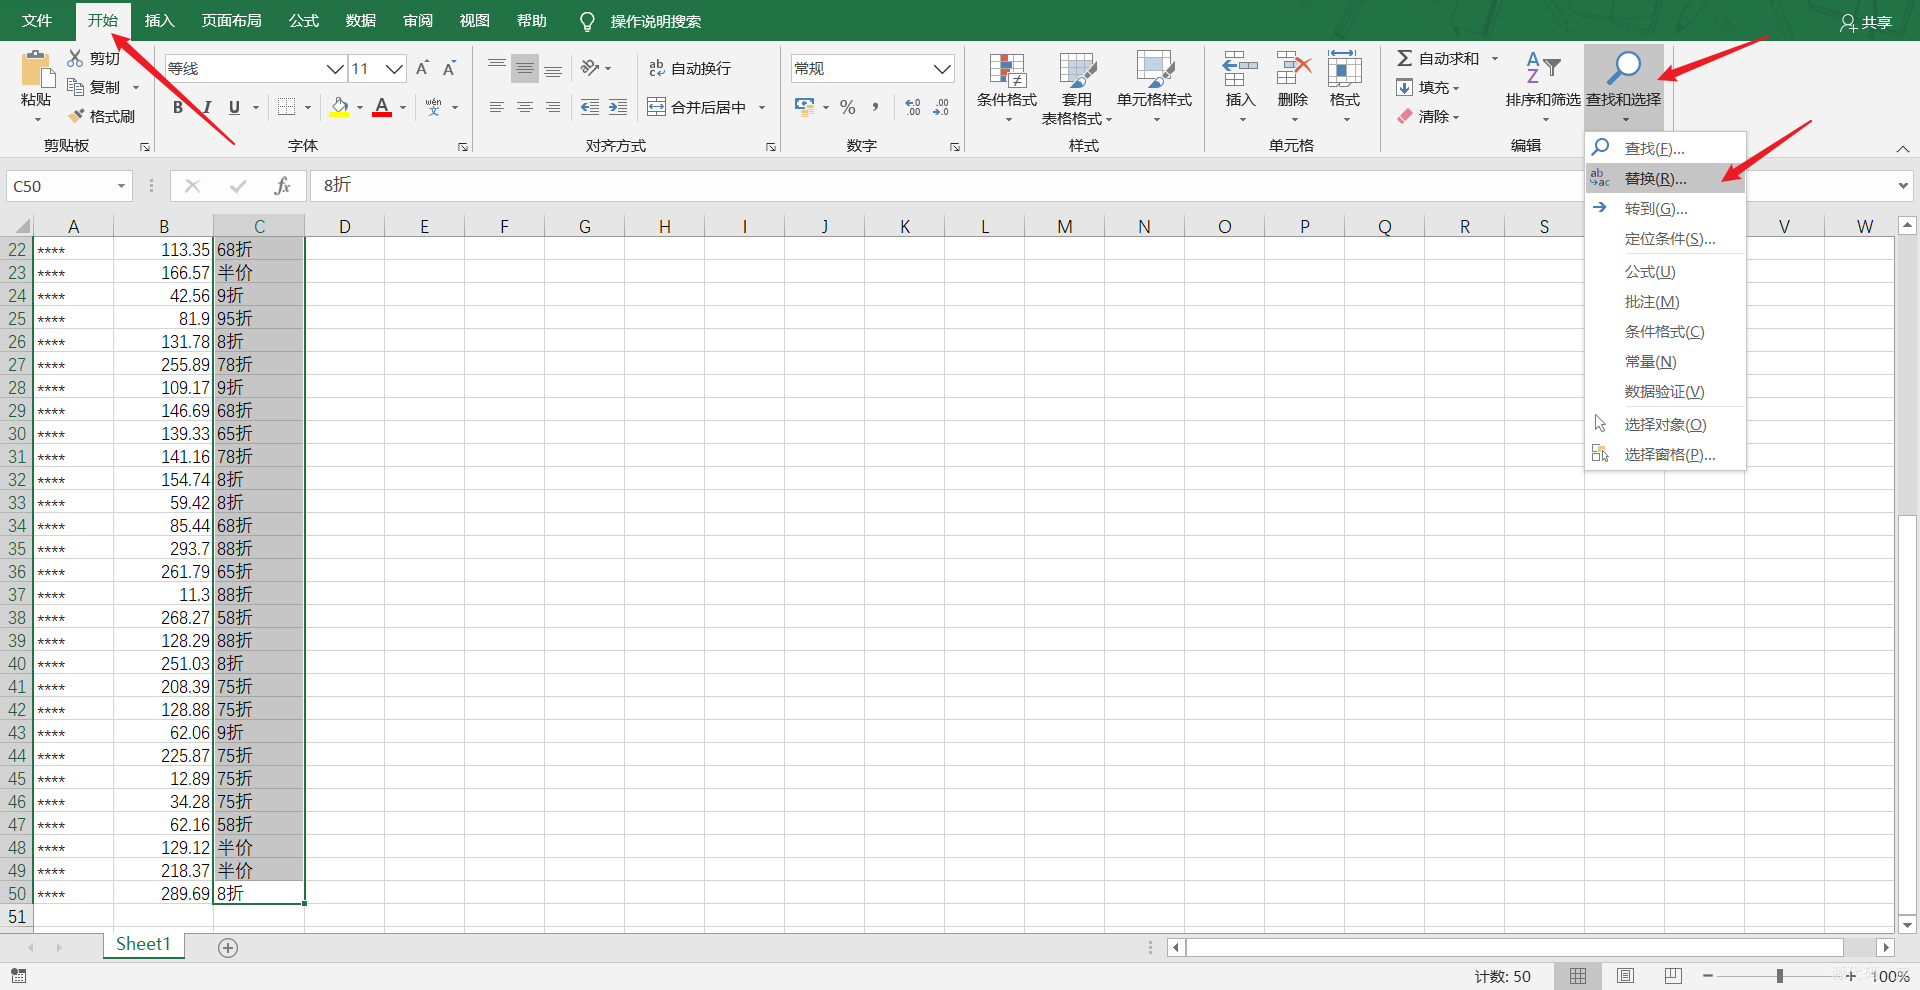Click 合并后居中 merge and center
The image size is (1920, 990).
tap(697, 107)
